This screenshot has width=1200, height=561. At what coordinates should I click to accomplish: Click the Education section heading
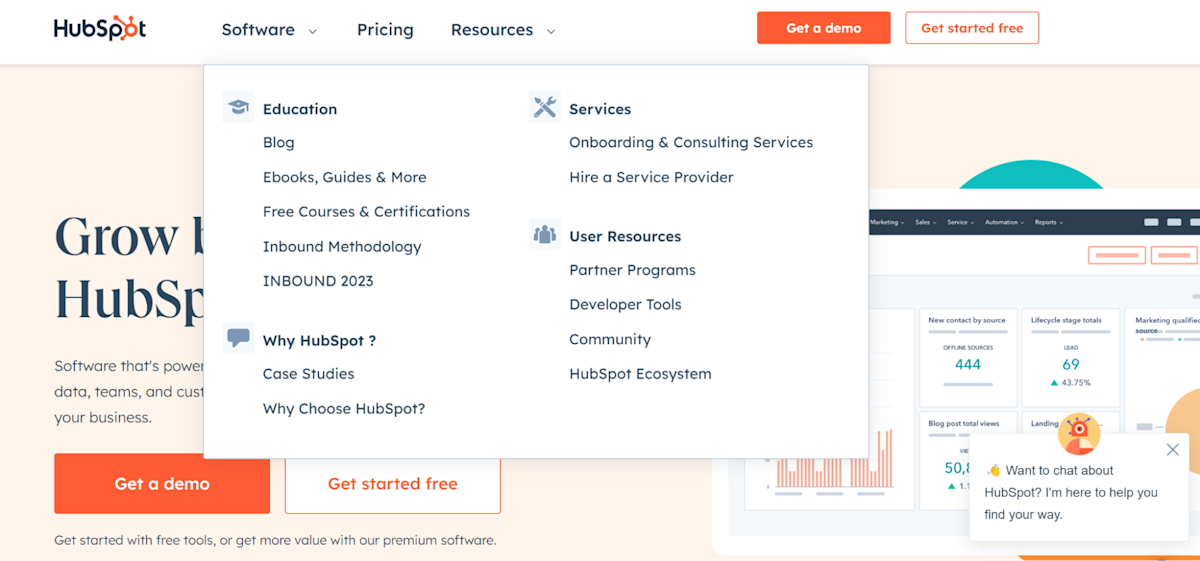click(300, 109)
